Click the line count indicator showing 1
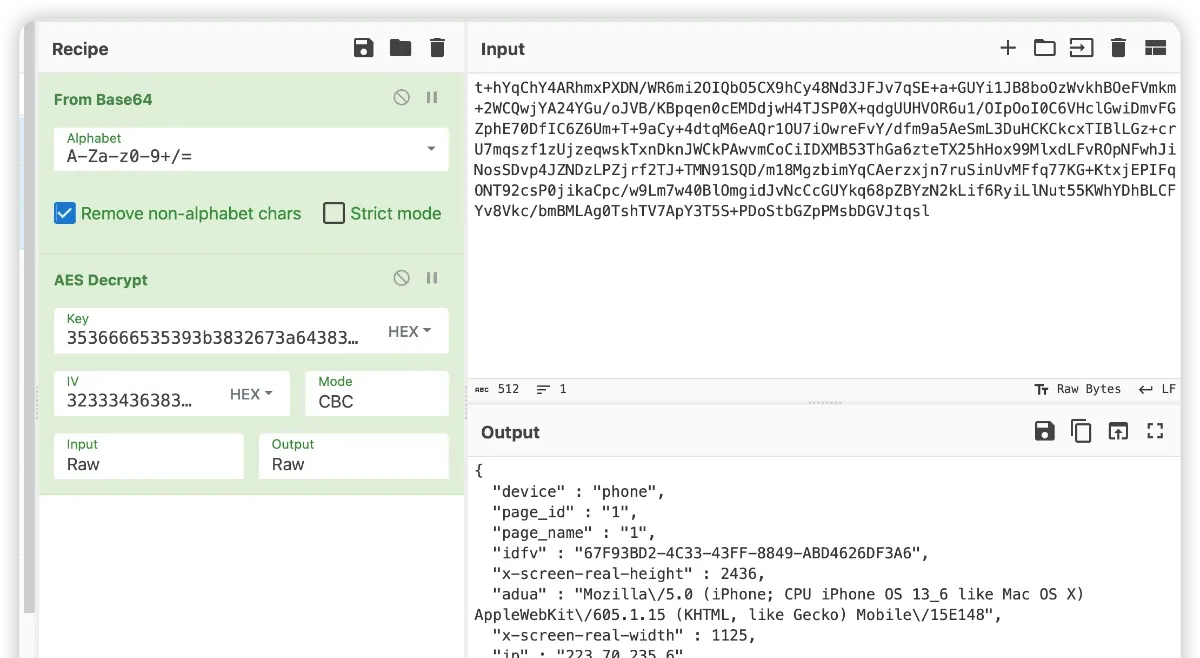 (552, 389)
